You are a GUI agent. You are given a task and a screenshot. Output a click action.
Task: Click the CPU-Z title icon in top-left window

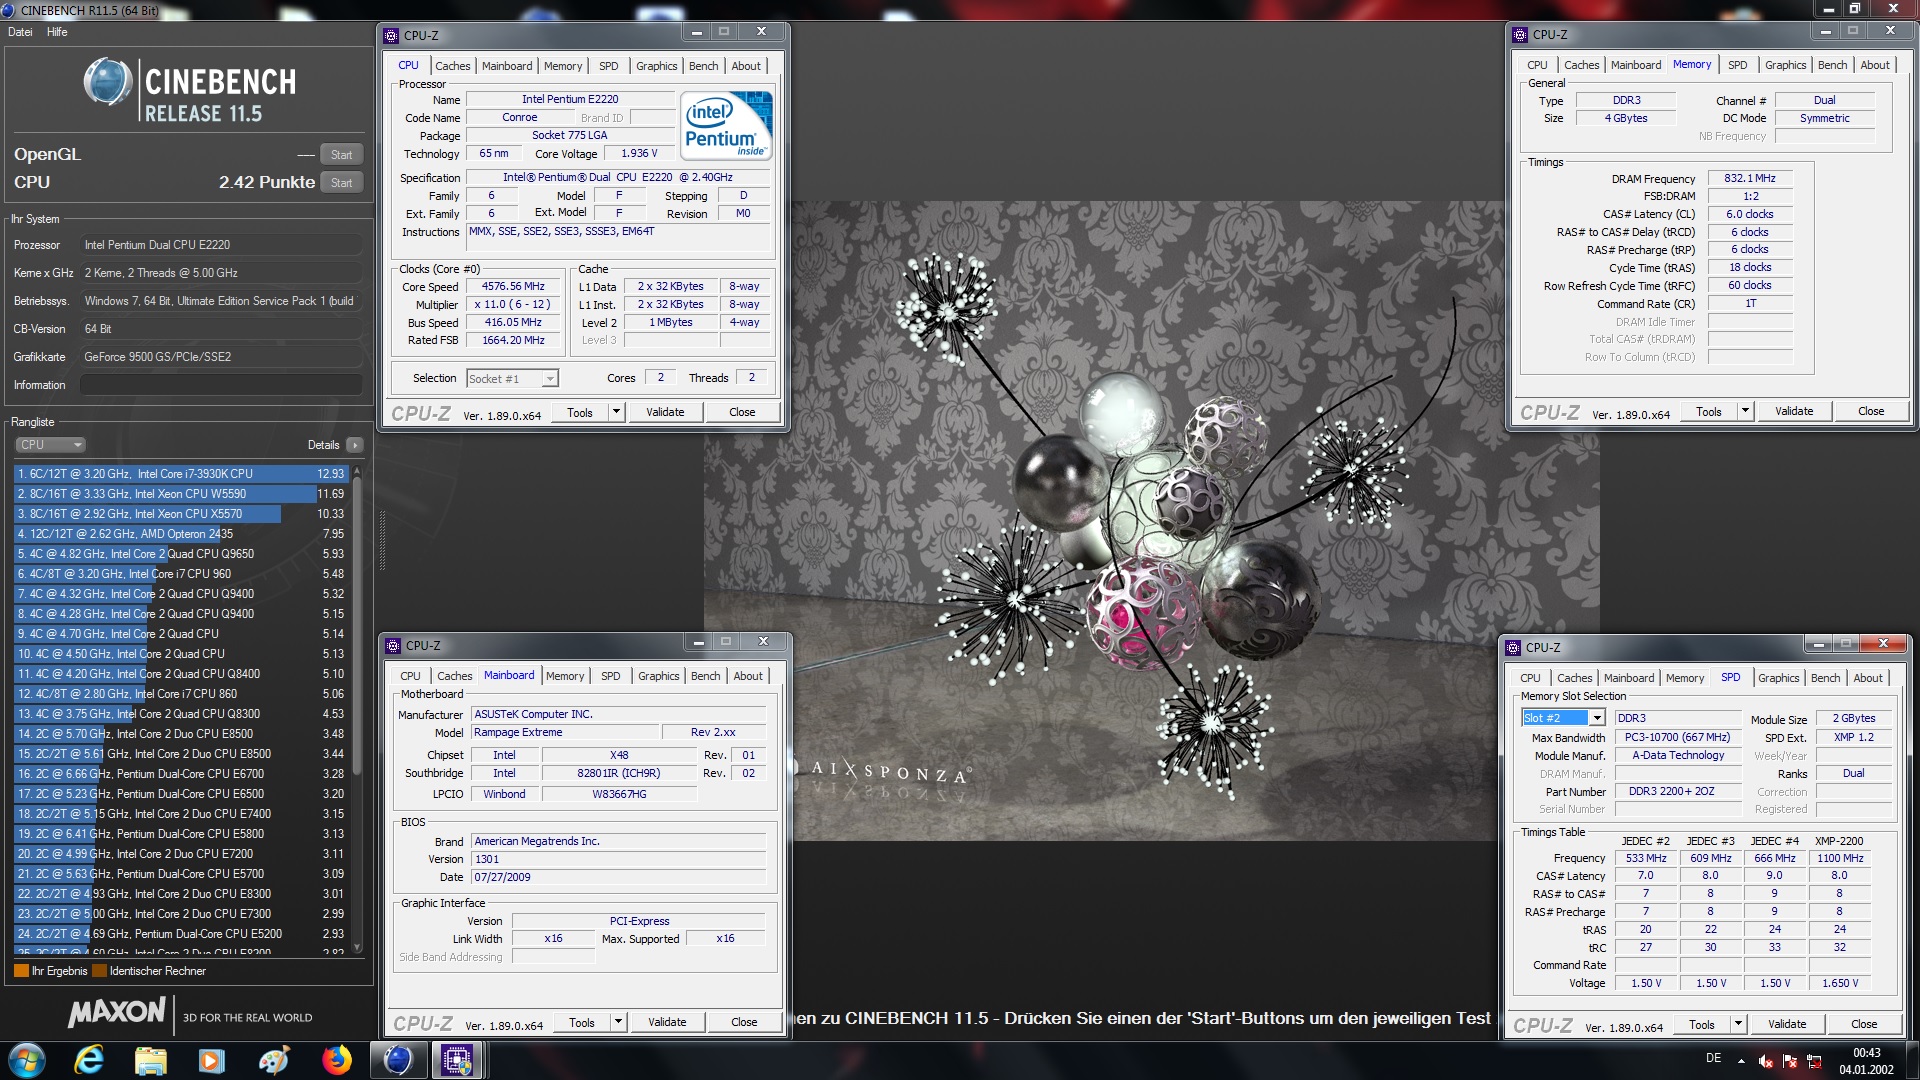tap(392, 35)
